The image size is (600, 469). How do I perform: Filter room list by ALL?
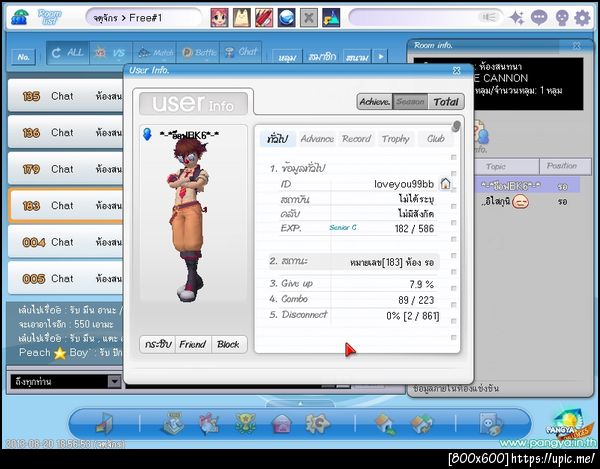(68, 52)
